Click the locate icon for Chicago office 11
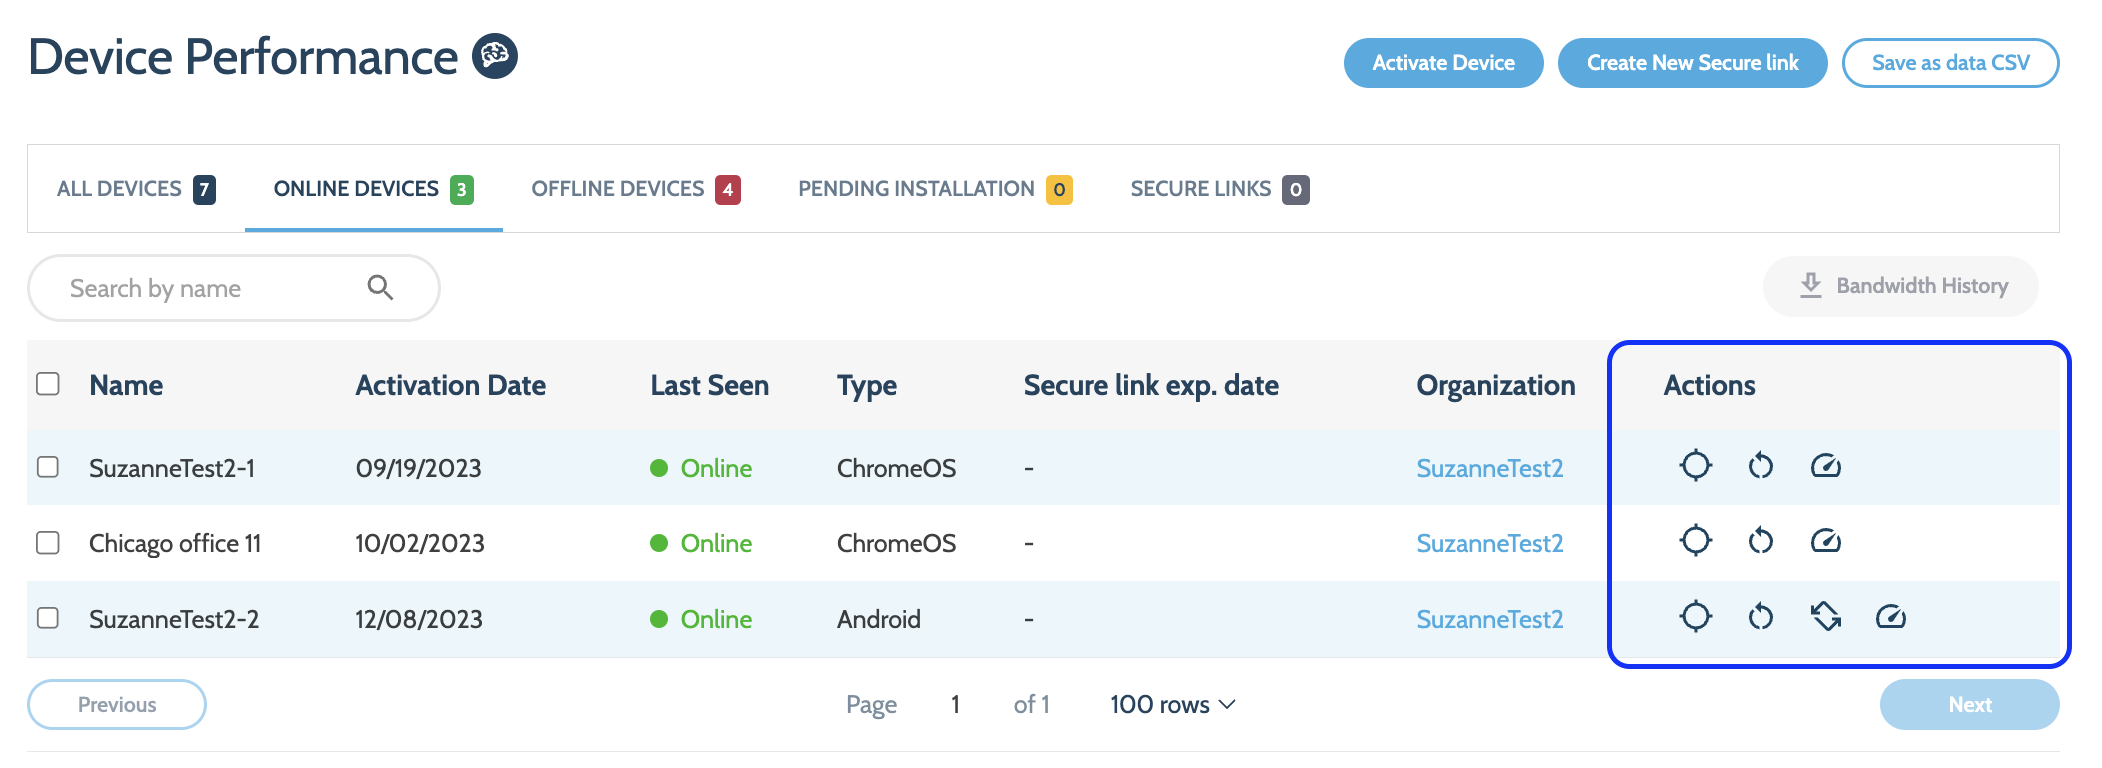2102x768 pixels. point(1695,541)
